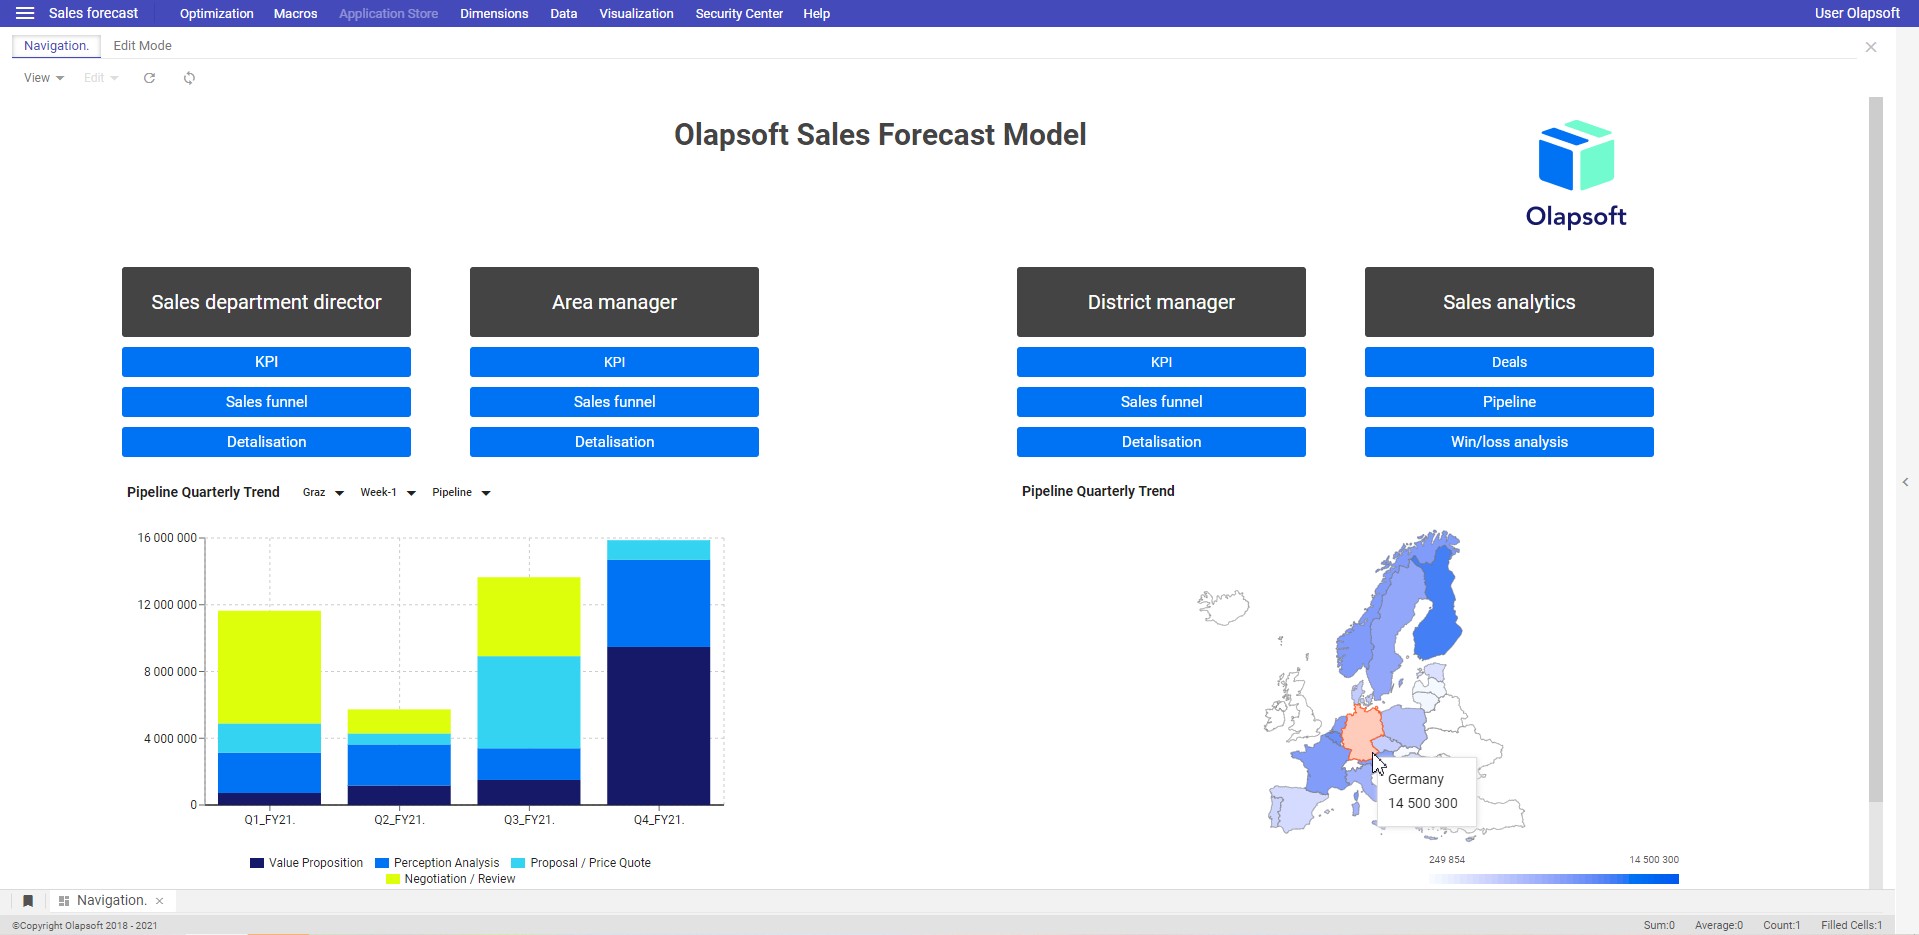The height and width of the screenshot is (935, 1919).
Task: Select the Navigation. tab at top
Action: (56, 46)
